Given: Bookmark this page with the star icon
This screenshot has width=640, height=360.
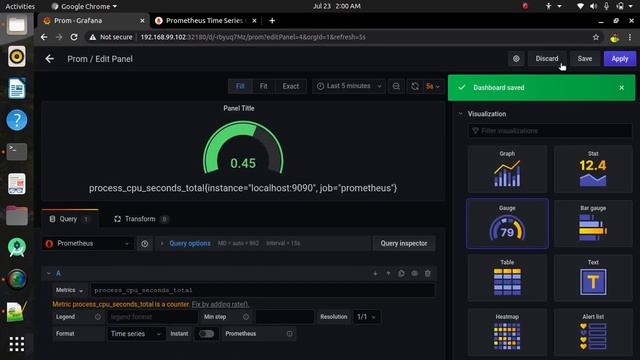Looking at the screenshot, I should [x=596, y=37].
